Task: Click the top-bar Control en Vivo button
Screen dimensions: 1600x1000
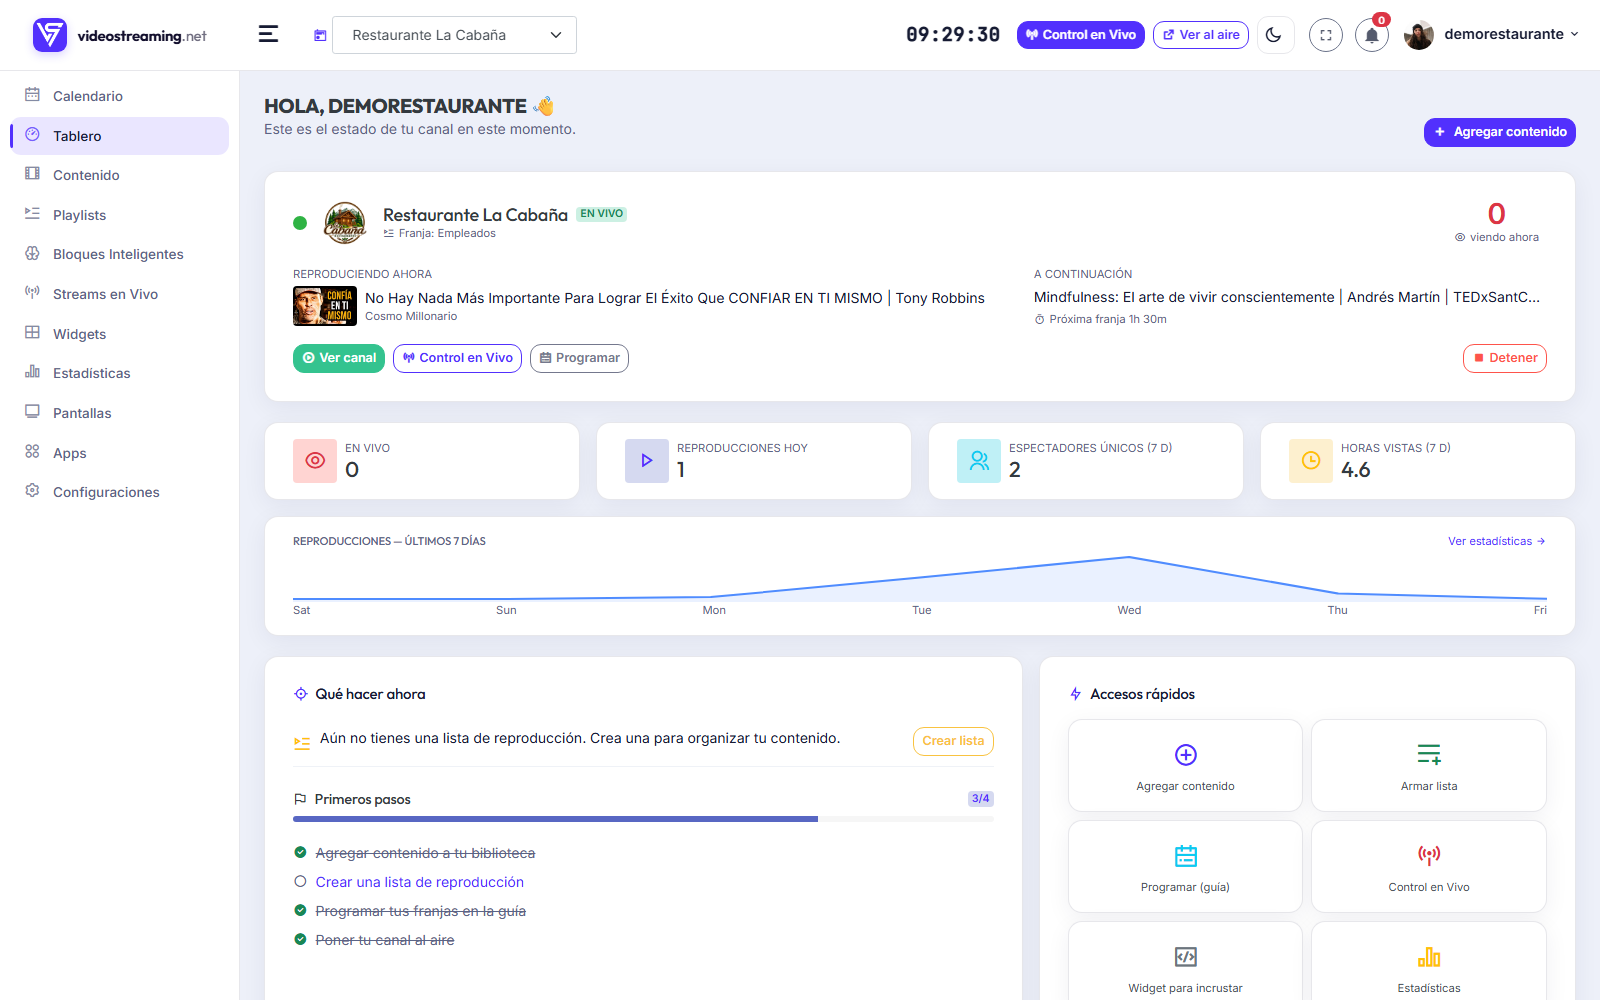Action: 1080,35
